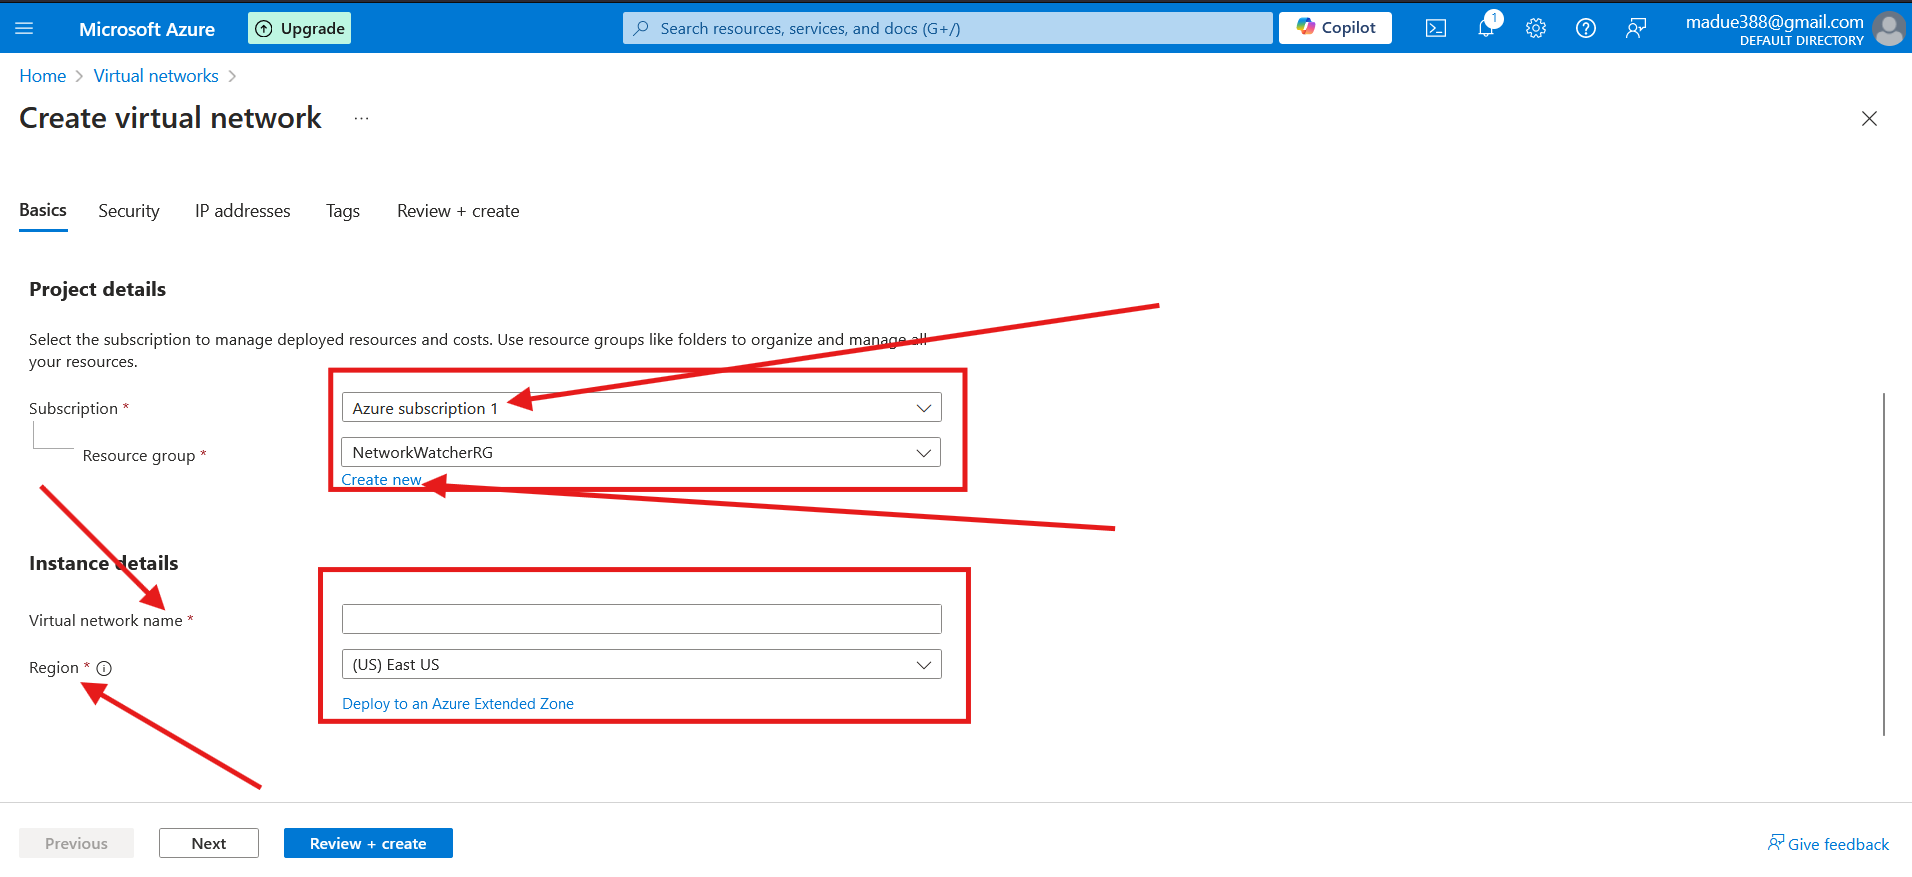
Task: Click Give feedback link
Action: pos(1829,844)
